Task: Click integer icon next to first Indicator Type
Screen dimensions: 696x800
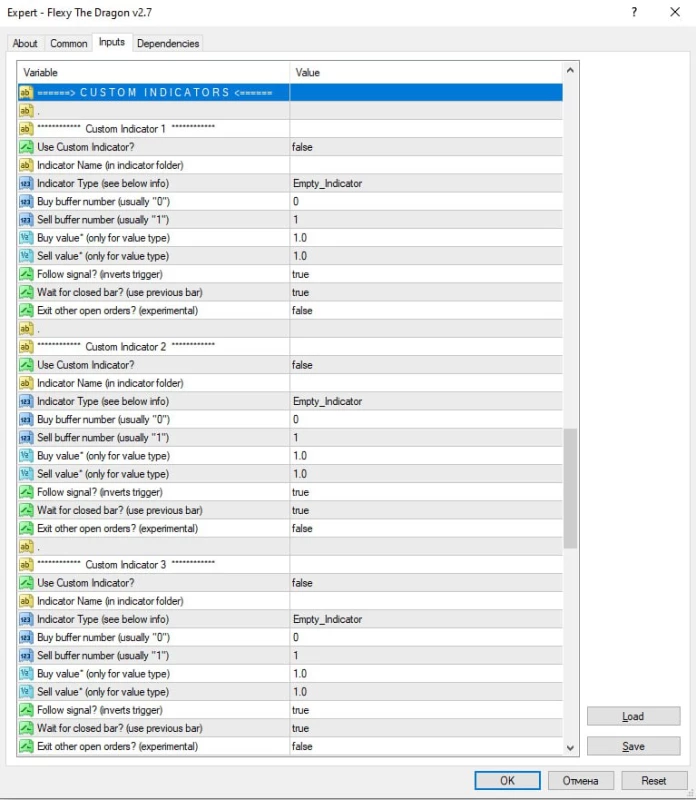Action: (x=26, y=184)
